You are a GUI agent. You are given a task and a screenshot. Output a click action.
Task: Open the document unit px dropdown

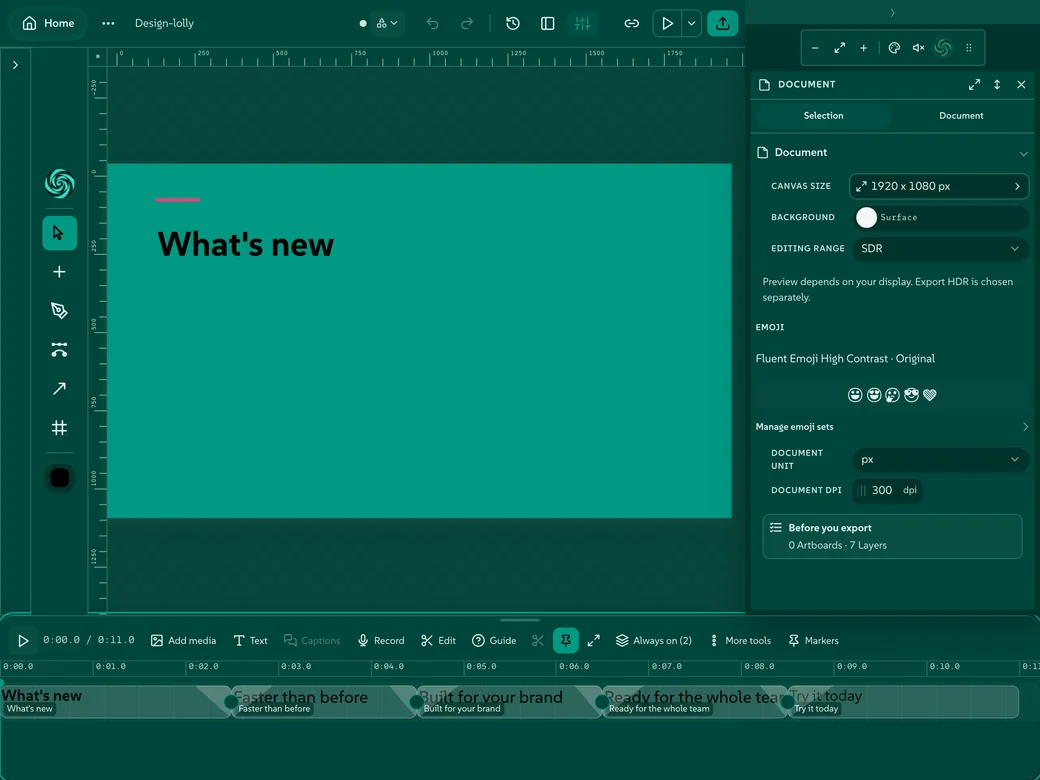point(940,460)
